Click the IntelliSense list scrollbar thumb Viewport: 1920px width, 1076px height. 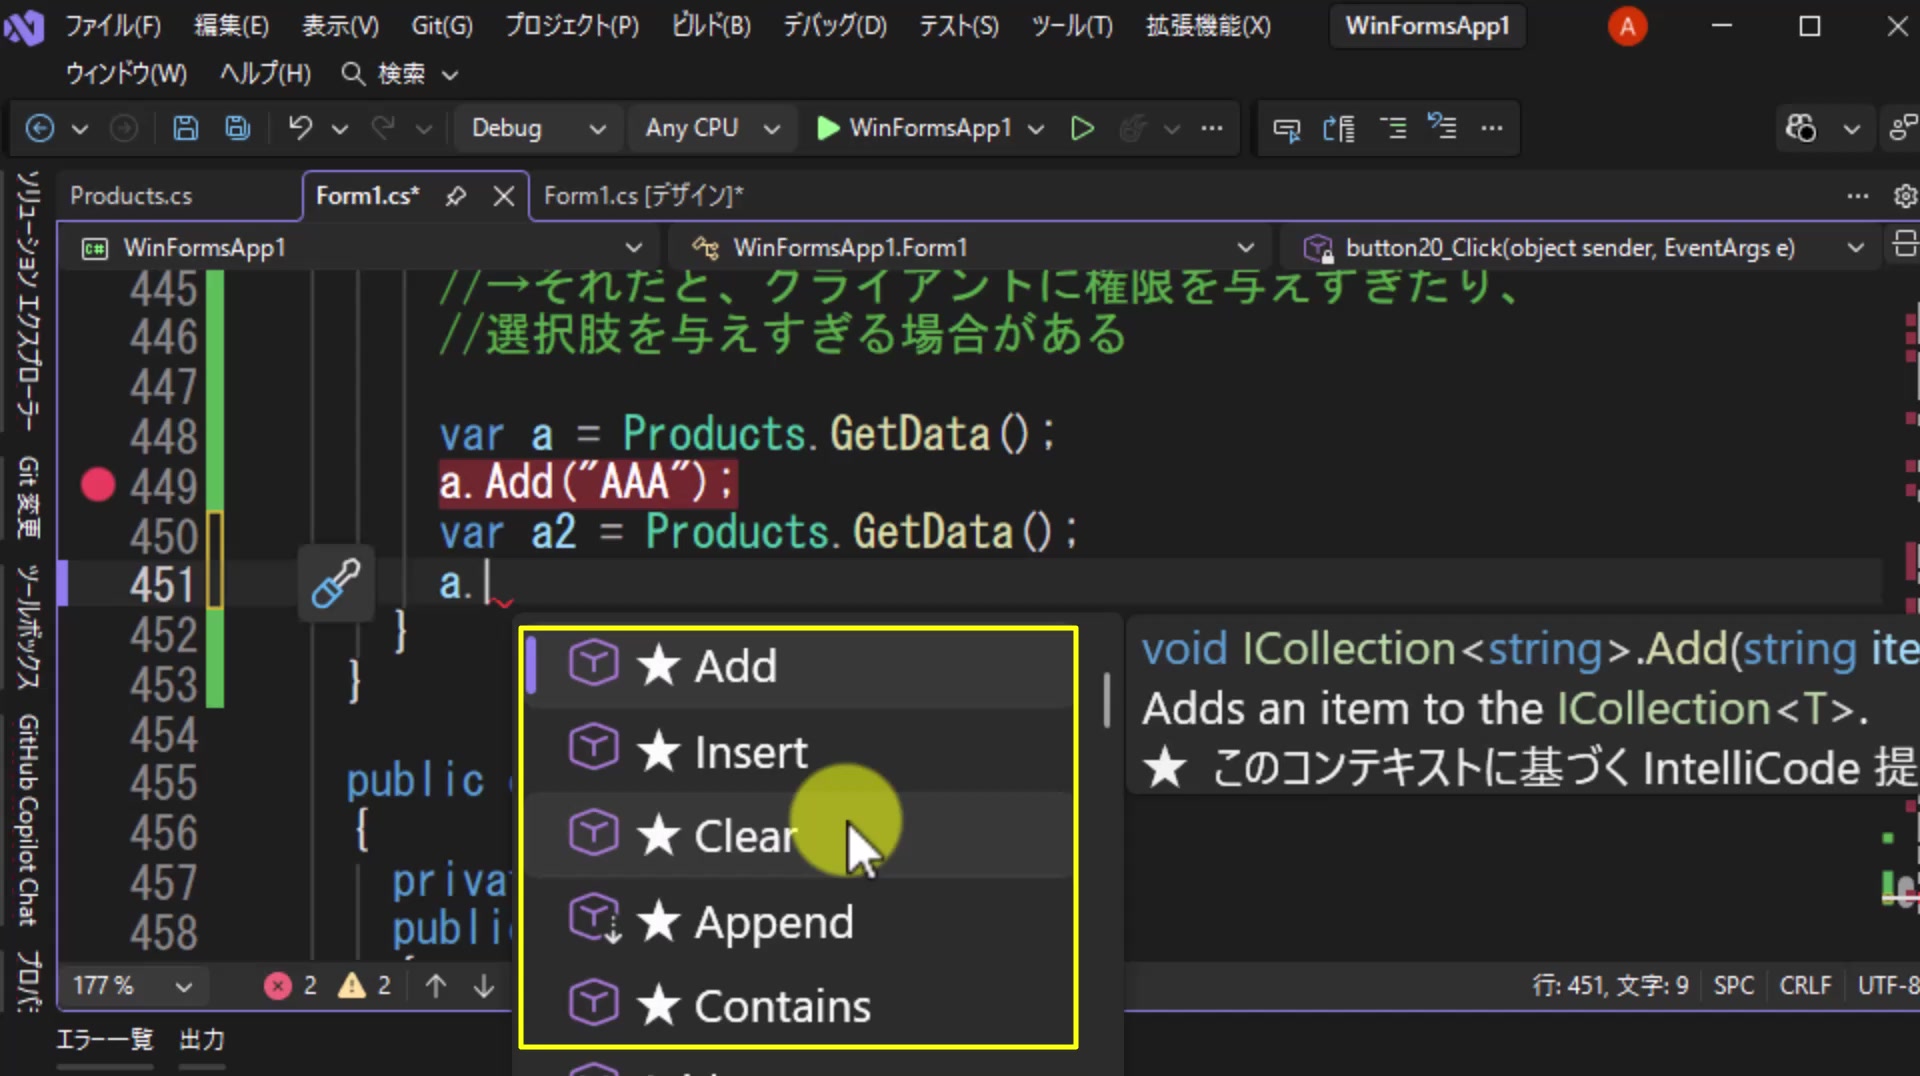[x=1106, y=700]
